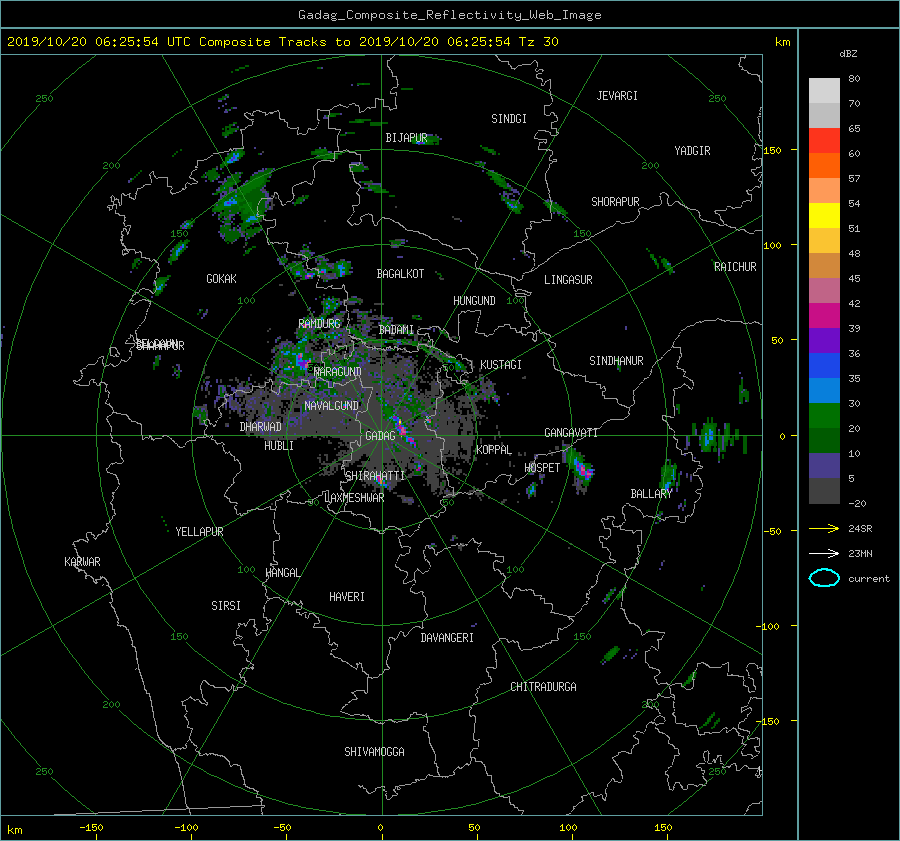Viewport: 900px width, 841px height.
Task: Click the GOKAK city label
Action: 222,278
